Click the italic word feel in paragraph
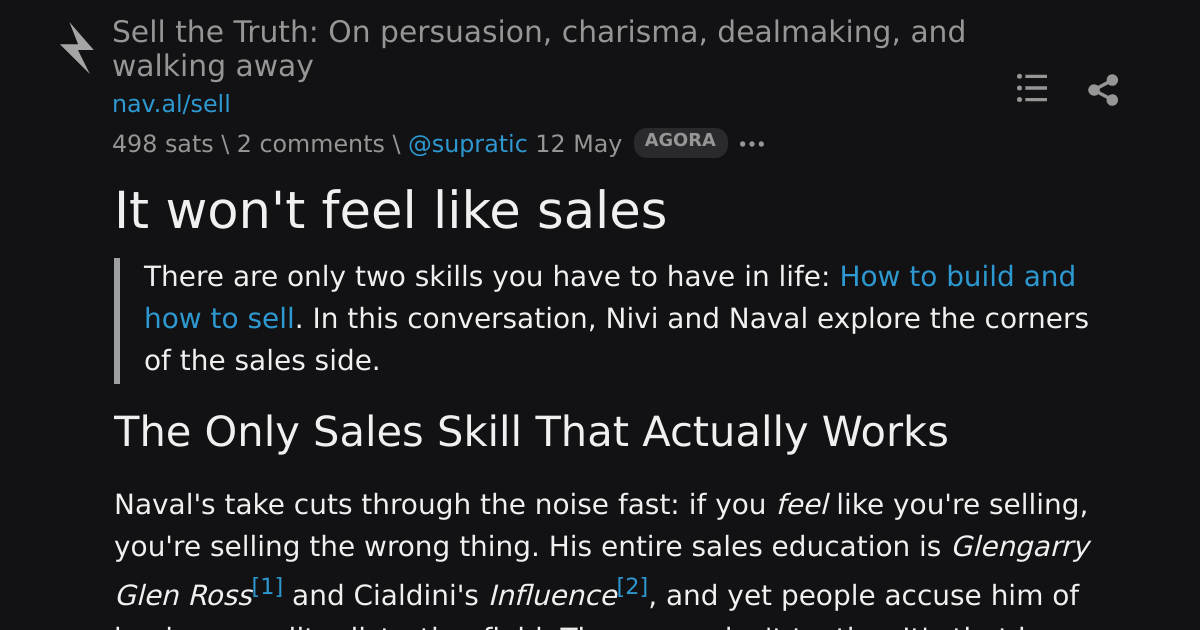The width and height of the screenshot is (1200, 630). tap(802, 505)
